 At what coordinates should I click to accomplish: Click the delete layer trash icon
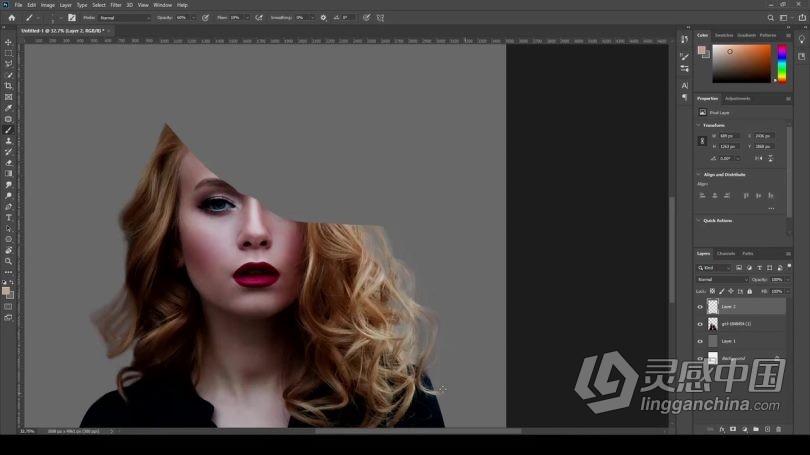tap(779, 429)
